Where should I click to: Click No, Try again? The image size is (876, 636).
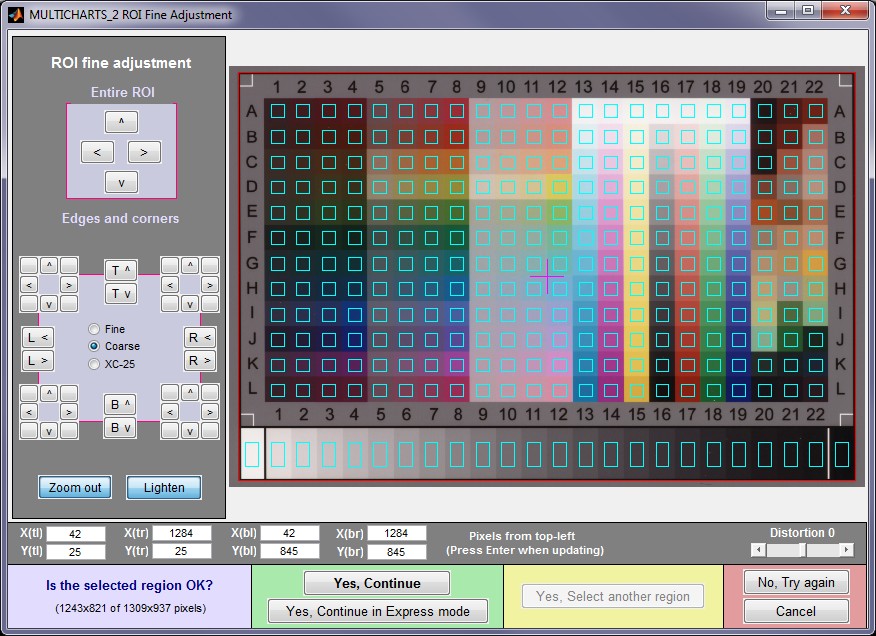(796, 582)
